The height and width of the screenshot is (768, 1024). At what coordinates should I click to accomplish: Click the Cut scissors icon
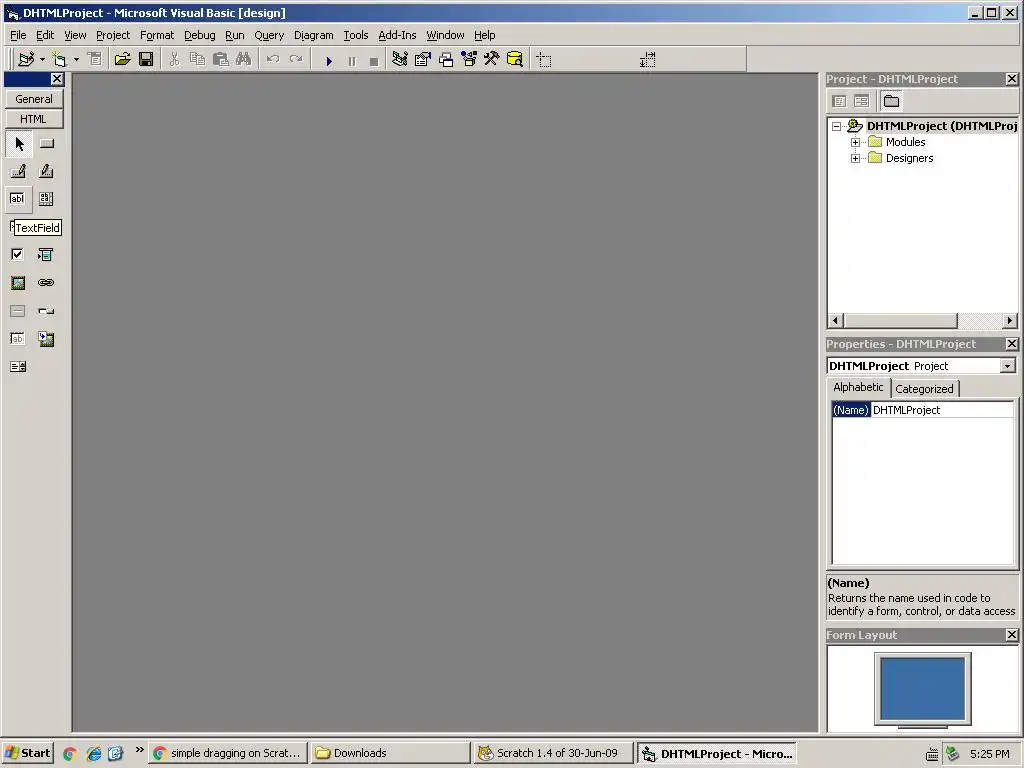coord(174,59)
